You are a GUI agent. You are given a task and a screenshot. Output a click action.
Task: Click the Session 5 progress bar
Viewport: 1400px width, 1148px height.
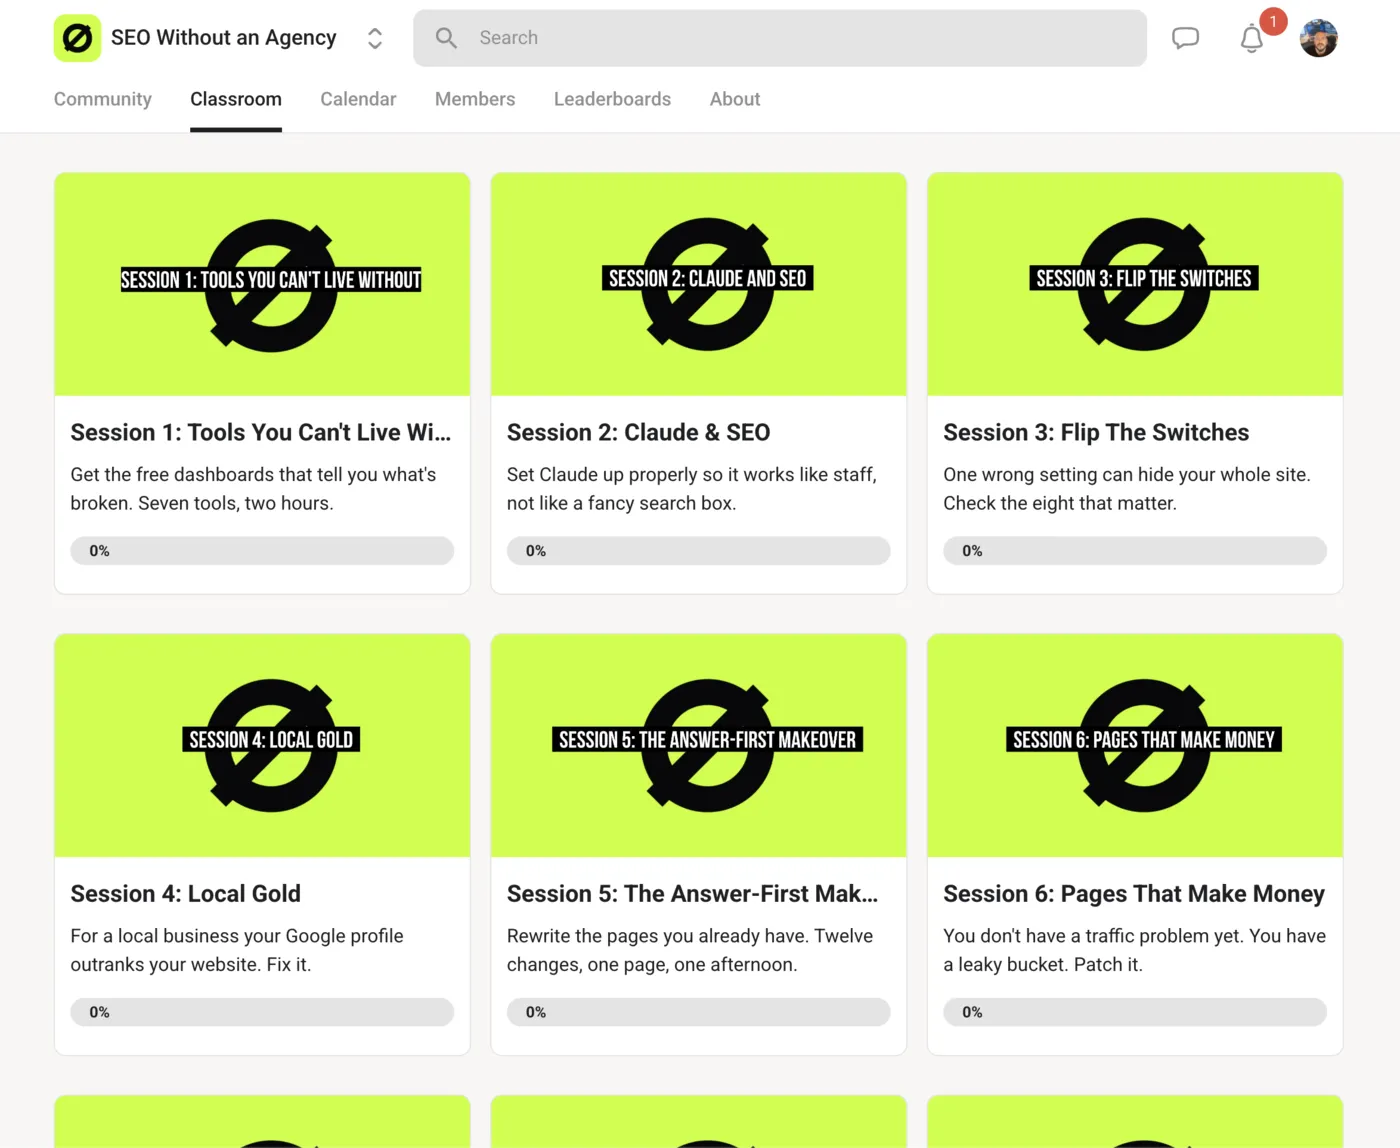click(x=699, y=1012)
